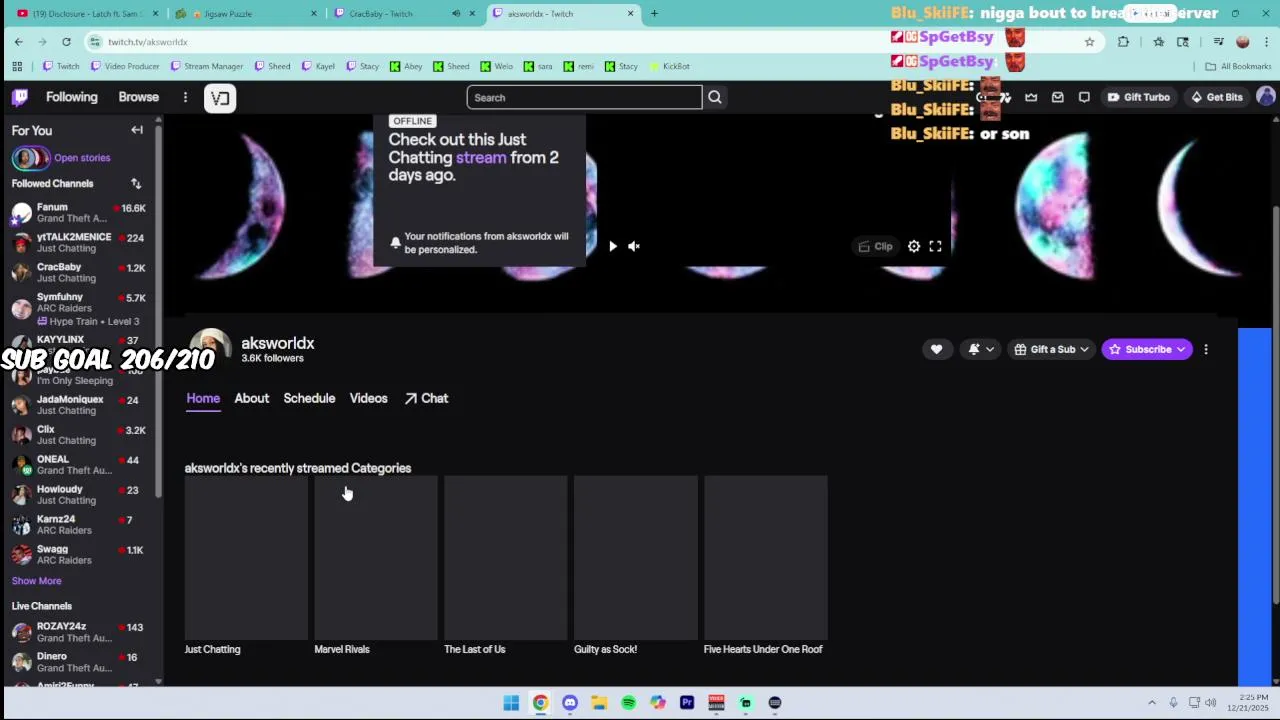Switch to the Schedule tab
The height and width of the screenshot is (720, 1280).
tap(309, 398)
